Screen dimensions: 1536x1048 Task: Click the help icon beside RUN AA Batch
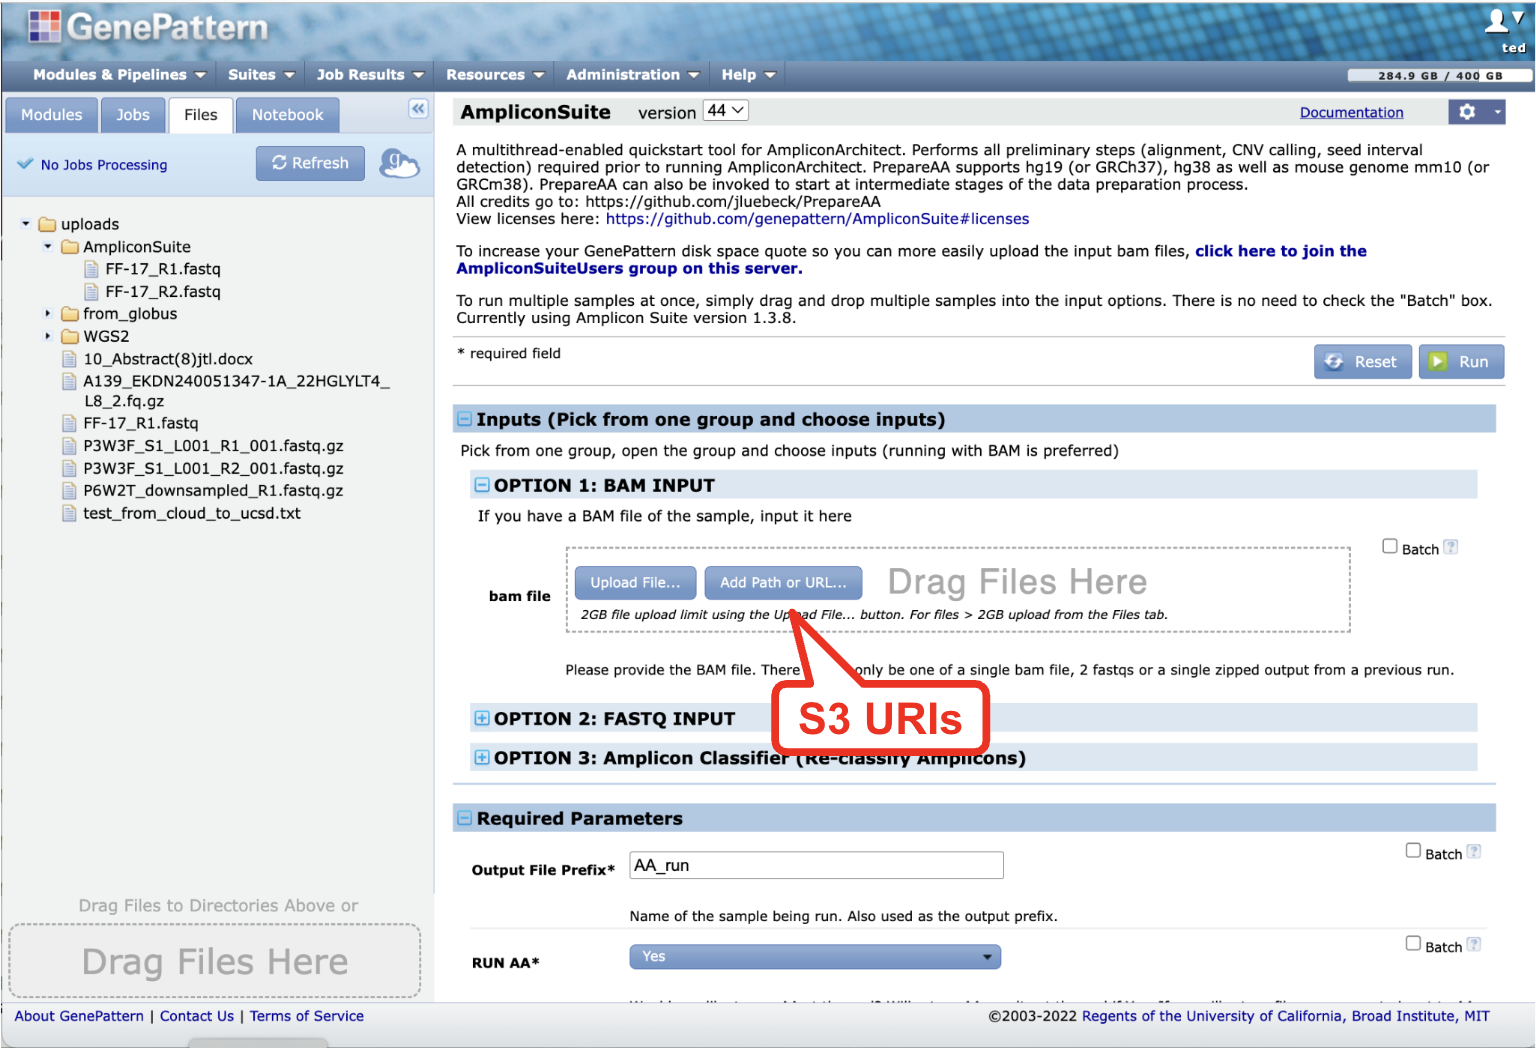(1474, 944)
